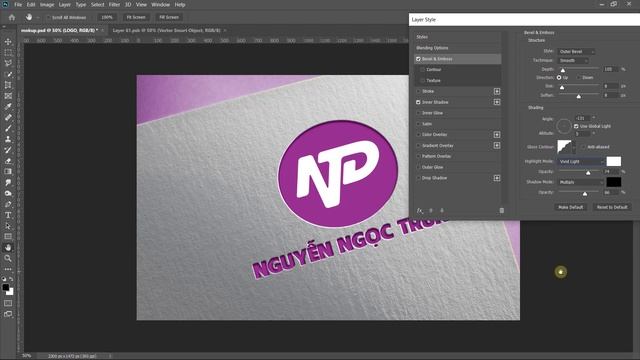Click the Depth slider handle
This screenshot has height=360, width=640.
pos(562,70)
